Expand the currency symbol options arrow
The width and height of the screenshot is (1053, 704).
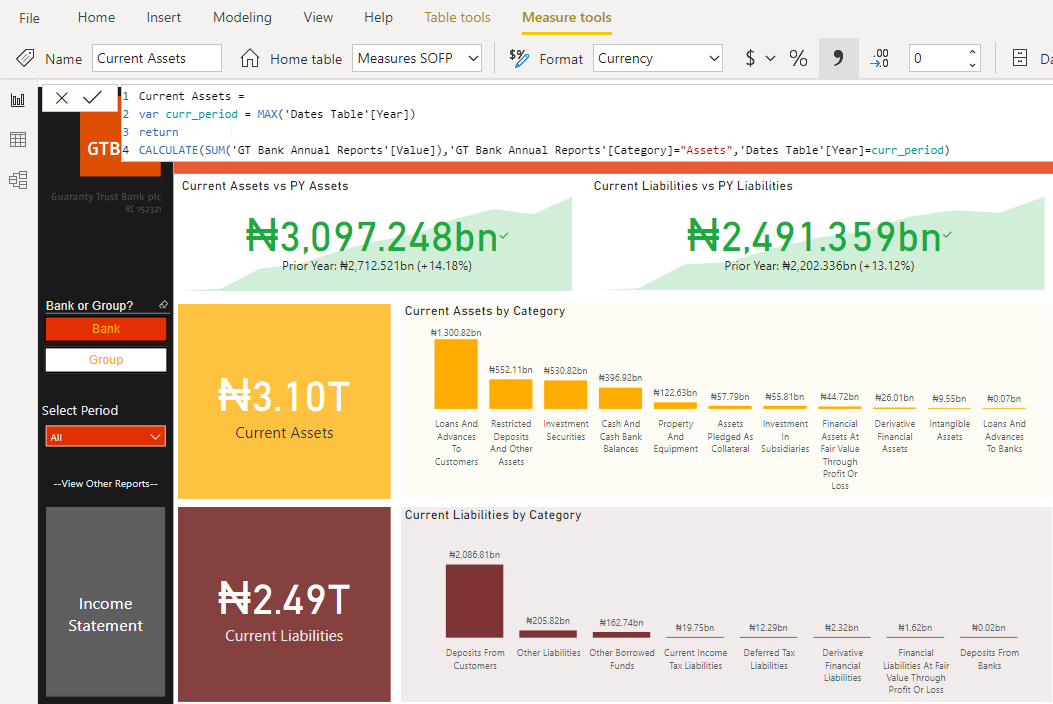coord(770,59)
